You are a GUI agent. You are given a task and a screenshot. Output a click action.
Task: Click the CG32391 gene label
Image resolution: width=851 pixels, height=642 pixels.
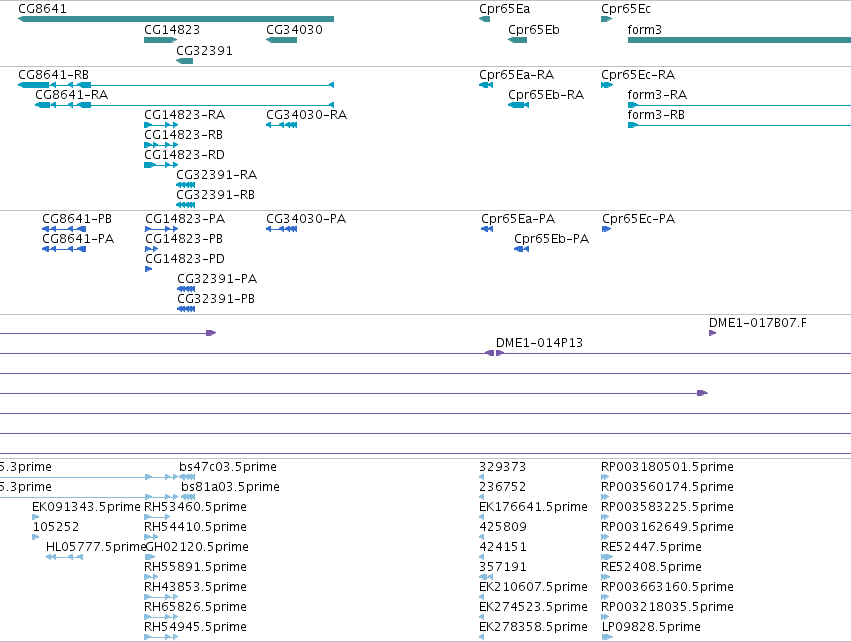pos(205,50)
